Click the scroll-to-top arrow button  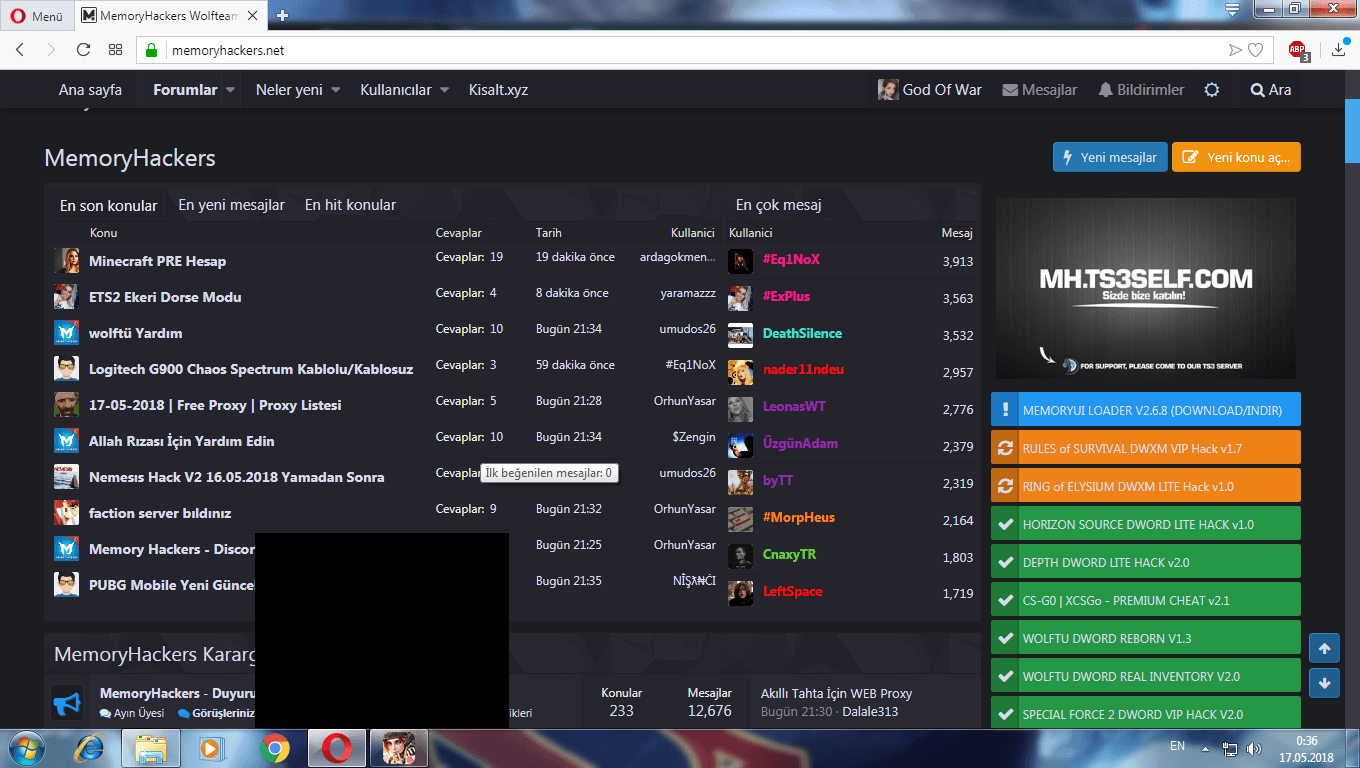(1324, 649)
